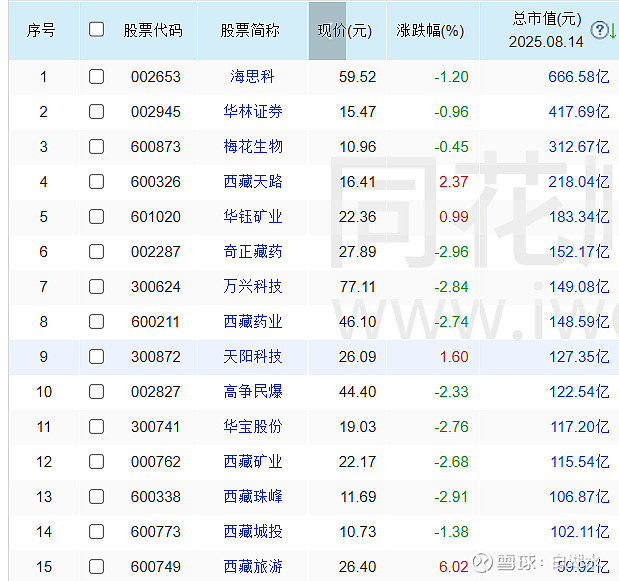Enable checkbox for 300624 万兴科技
Viewport: 619px width, 581px height.
[x=96, y=287]
